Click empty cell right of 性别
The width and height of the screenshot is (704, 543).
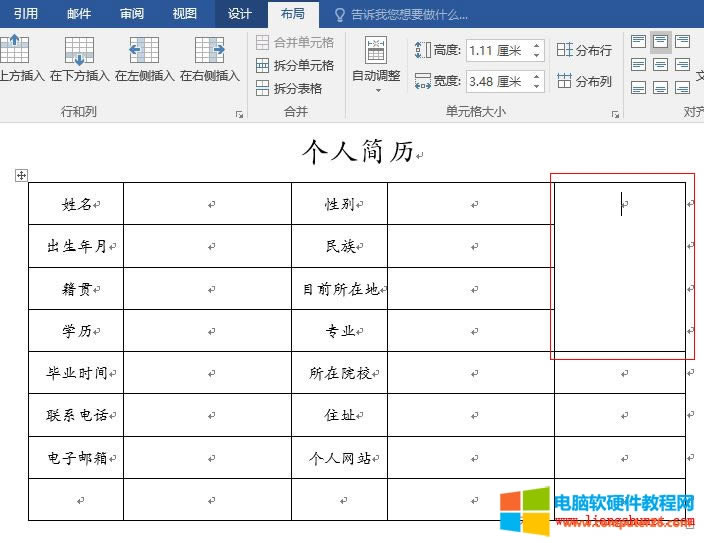click(471, 203)
